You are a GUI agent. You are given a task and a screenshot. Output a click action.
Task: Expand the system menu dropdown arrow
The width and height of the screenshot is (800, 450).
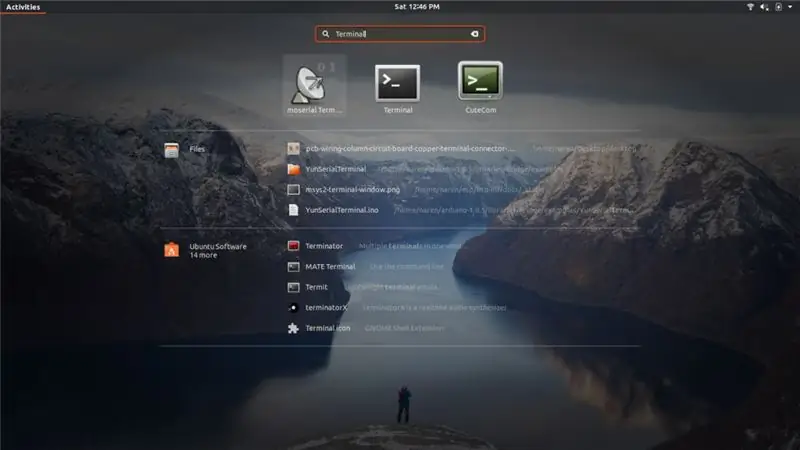(x=790, y=7)
